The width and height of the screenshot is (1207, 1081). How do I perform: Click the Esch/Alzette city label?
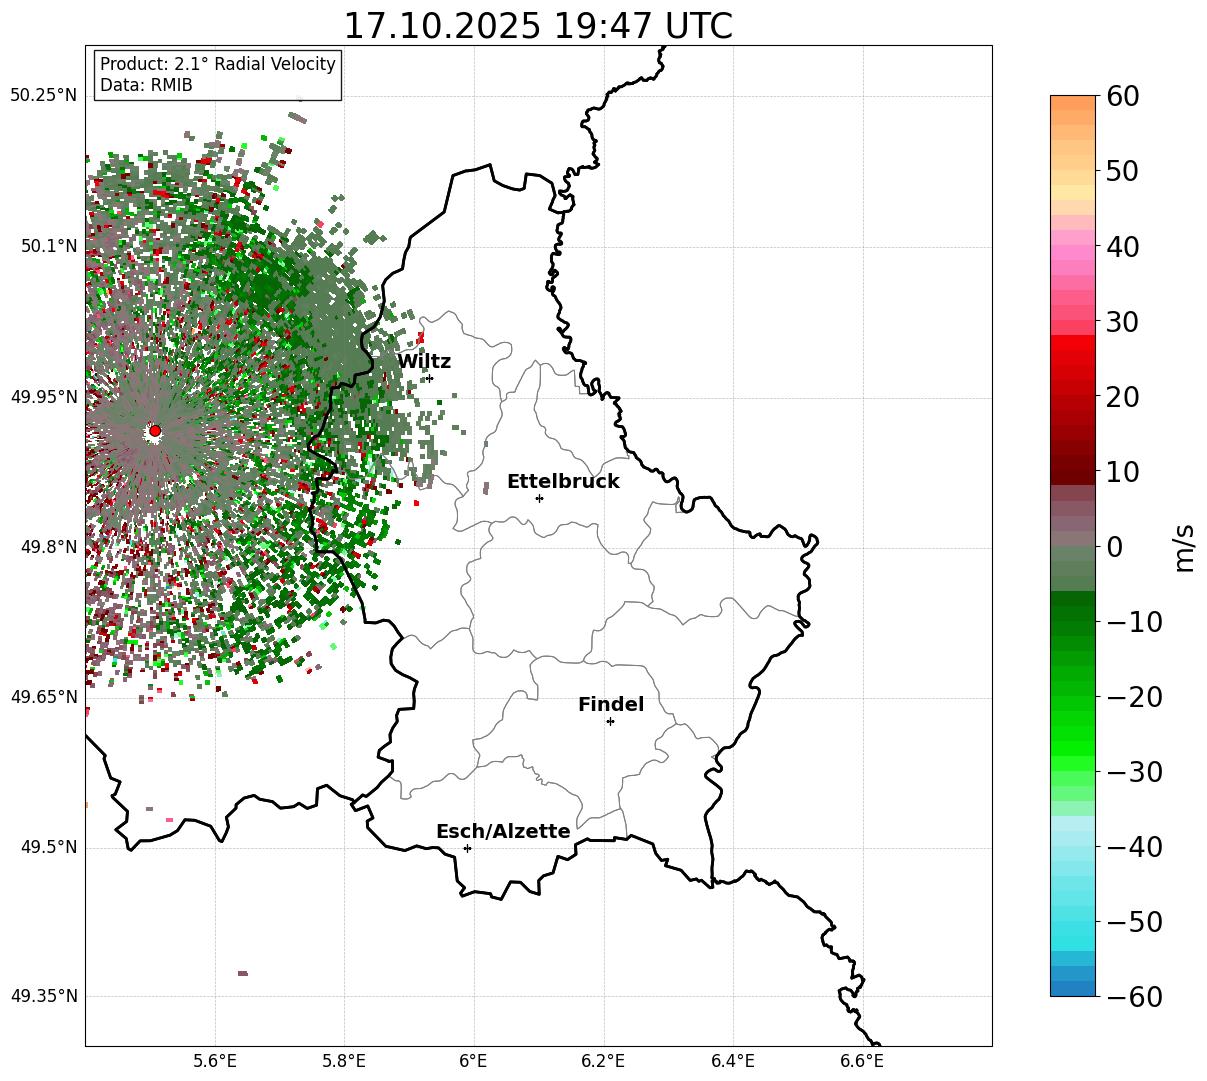[503, 832]
